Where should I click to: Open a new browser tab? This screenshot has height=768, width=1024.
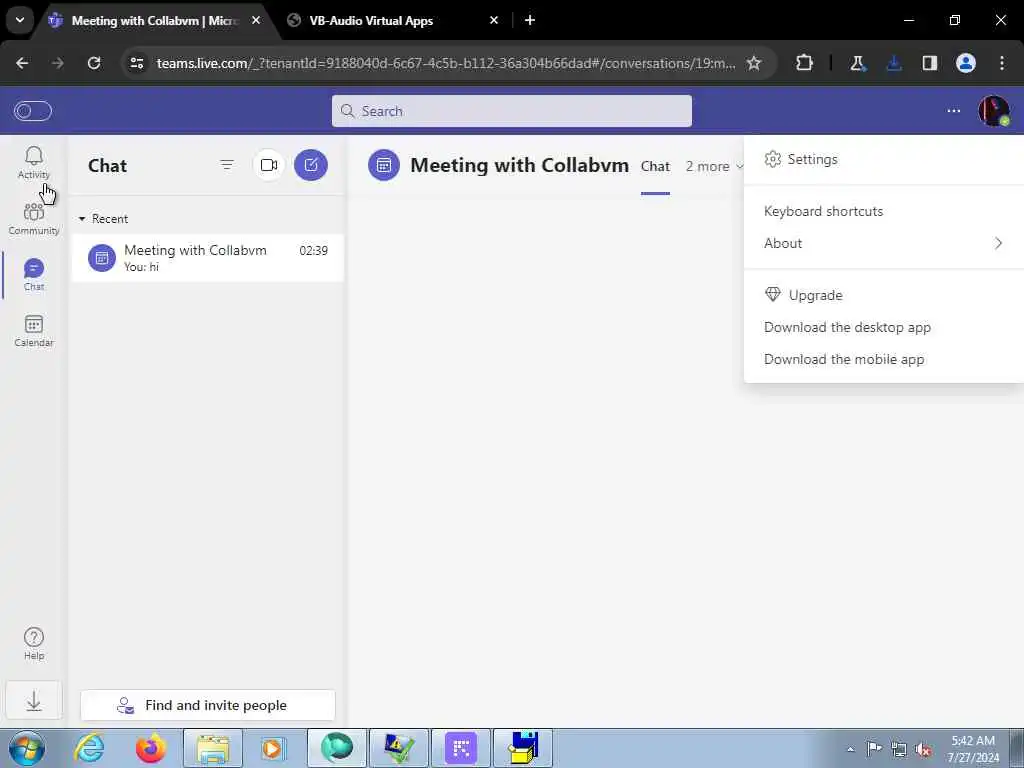(x=530, y=20)
